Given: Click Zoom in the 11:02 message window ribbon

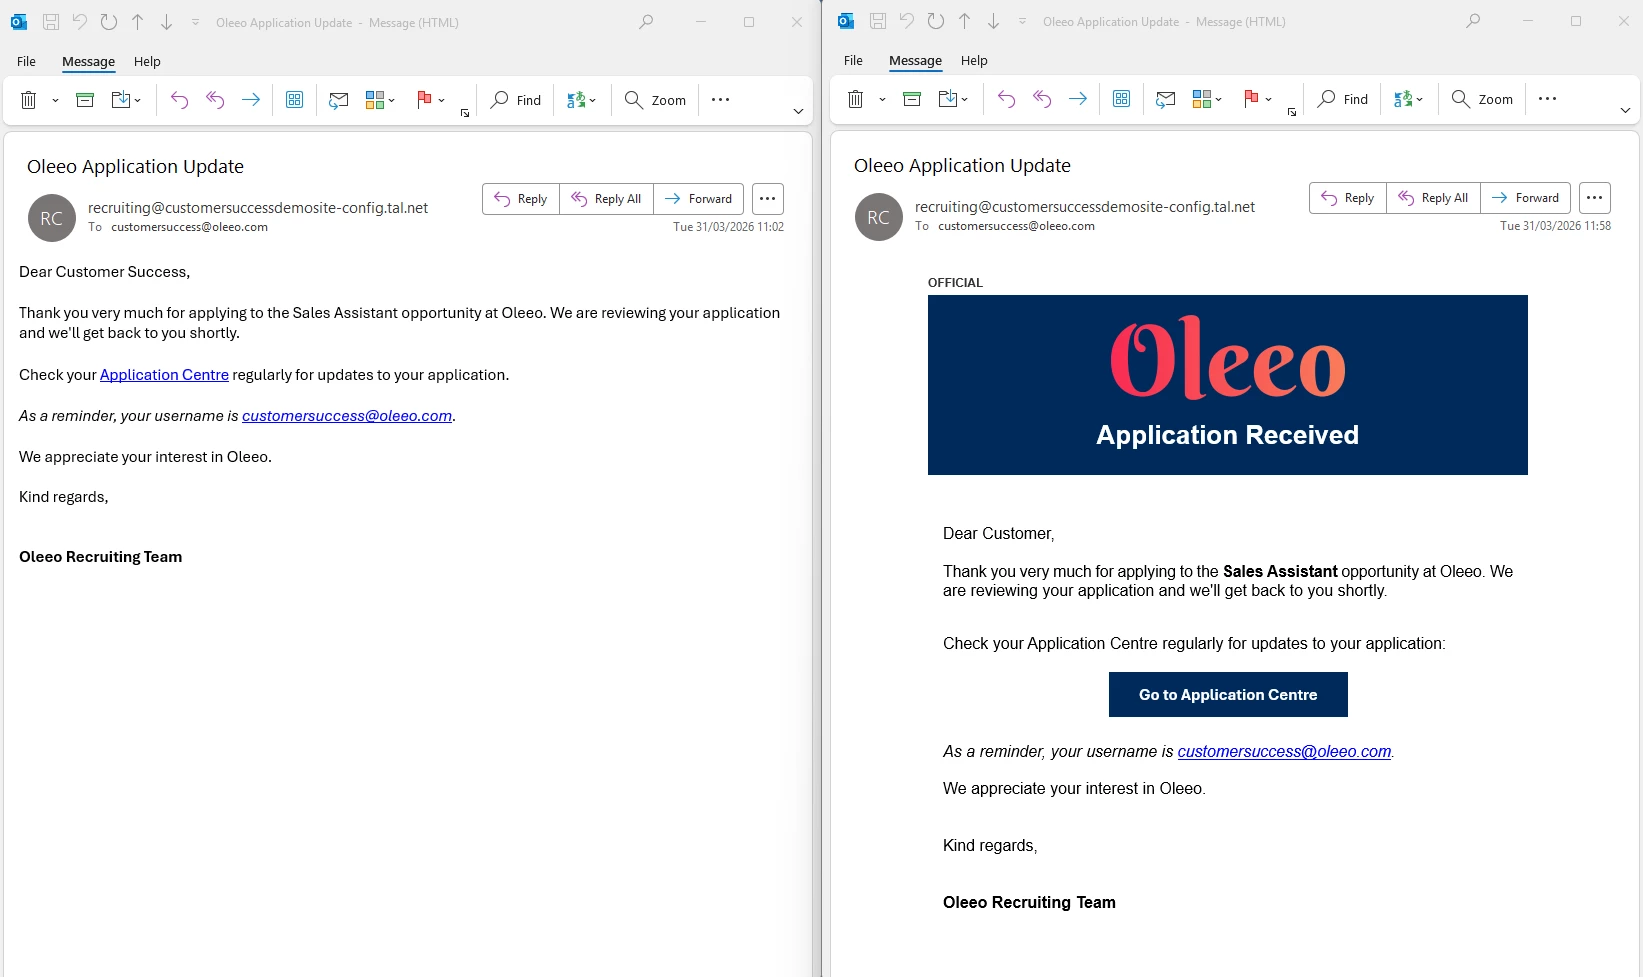Looking at the screenshot, I should click(656, 100).
